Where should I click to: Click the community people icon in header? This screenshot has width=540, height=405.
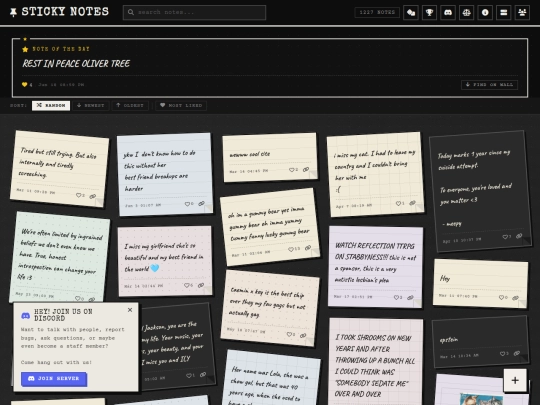(522, 12)
